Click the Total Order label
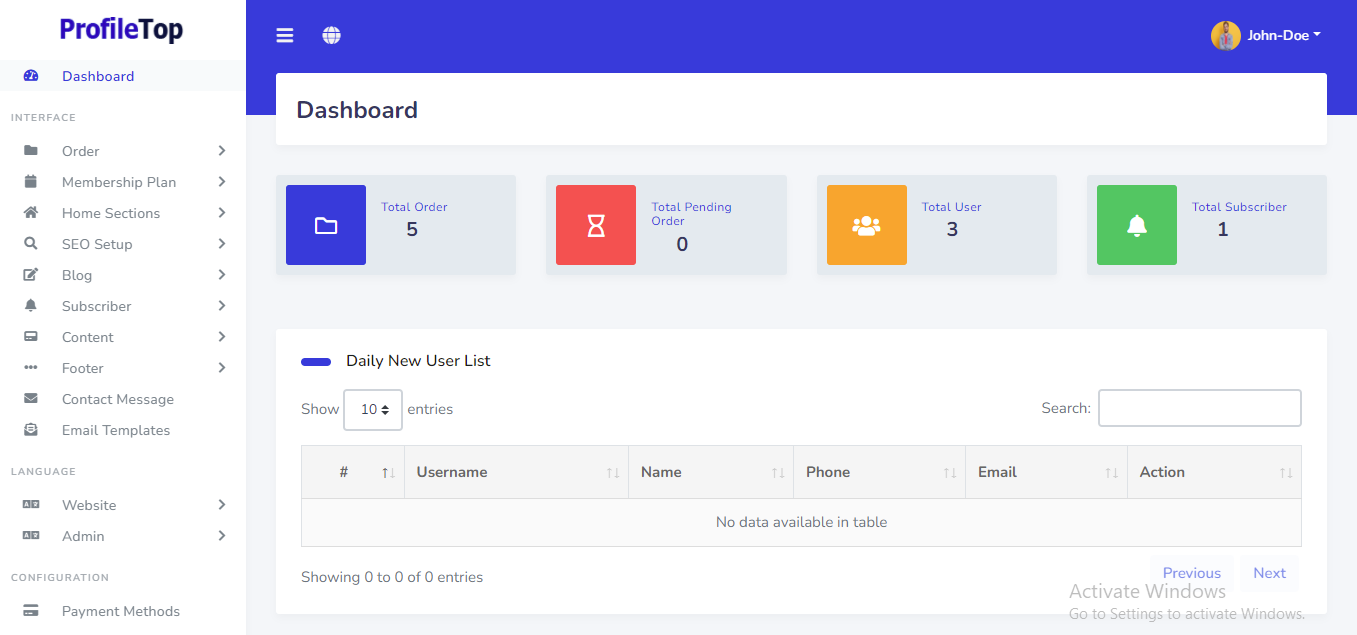The image size is (1357, 635). click(414, 207)
